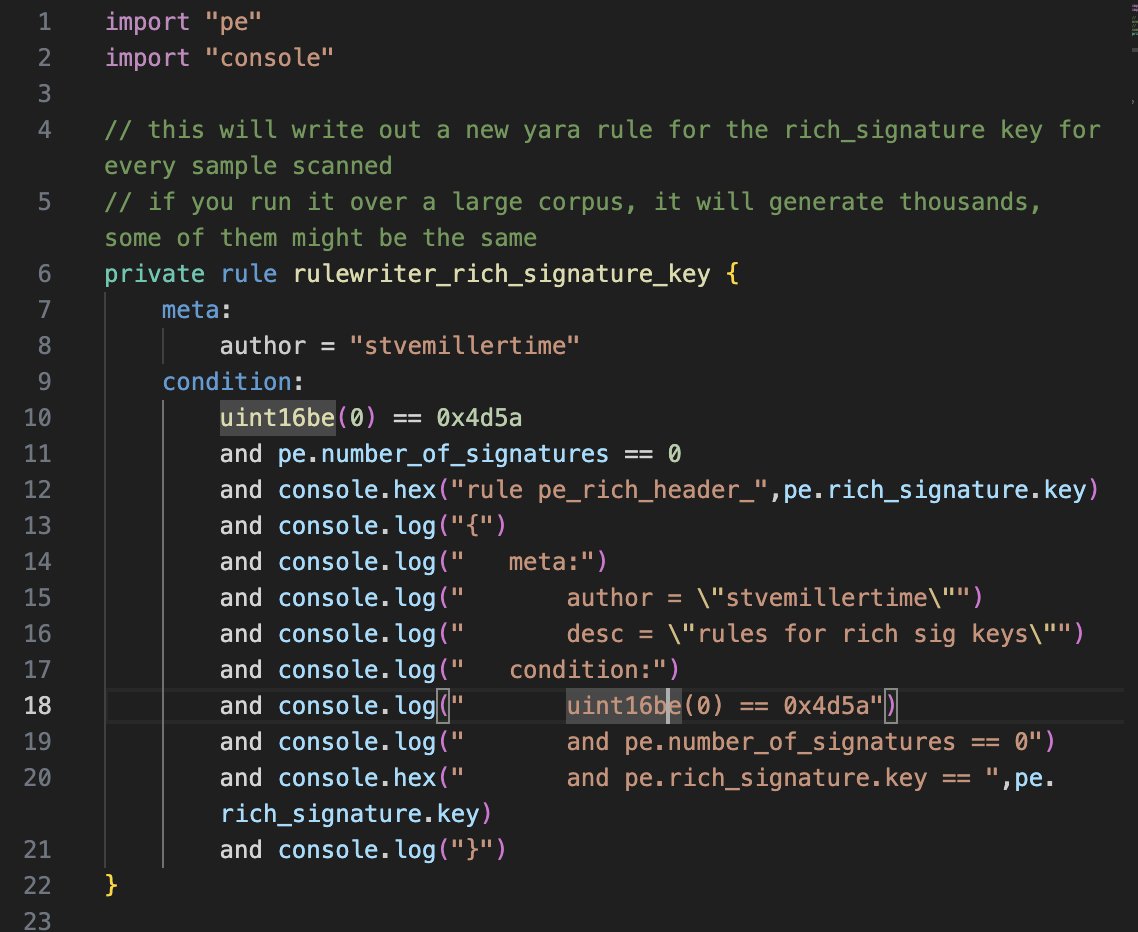Click the 'condition:' string on line 17

click(x=588, y=669)
